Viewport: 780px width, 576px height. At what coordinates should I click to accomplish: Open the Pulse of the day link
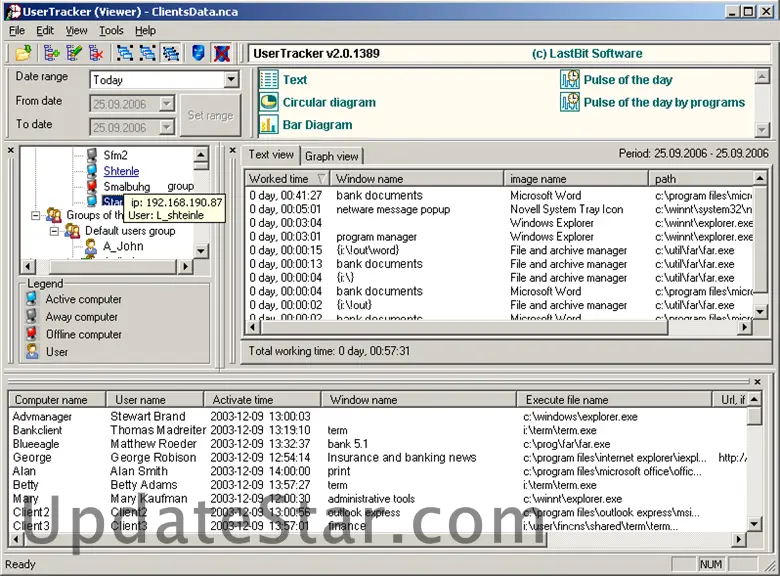(x=628, y=80)
